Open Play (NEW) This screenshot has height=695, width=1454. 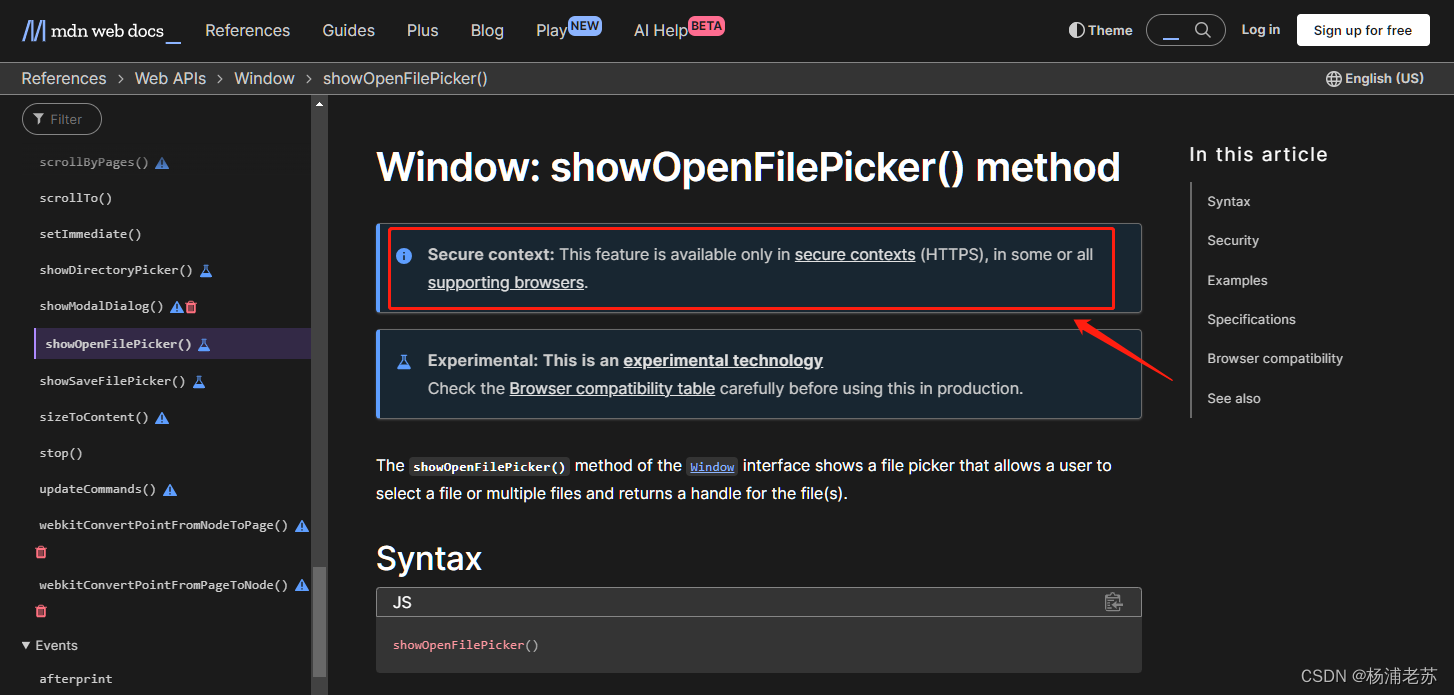568,29
